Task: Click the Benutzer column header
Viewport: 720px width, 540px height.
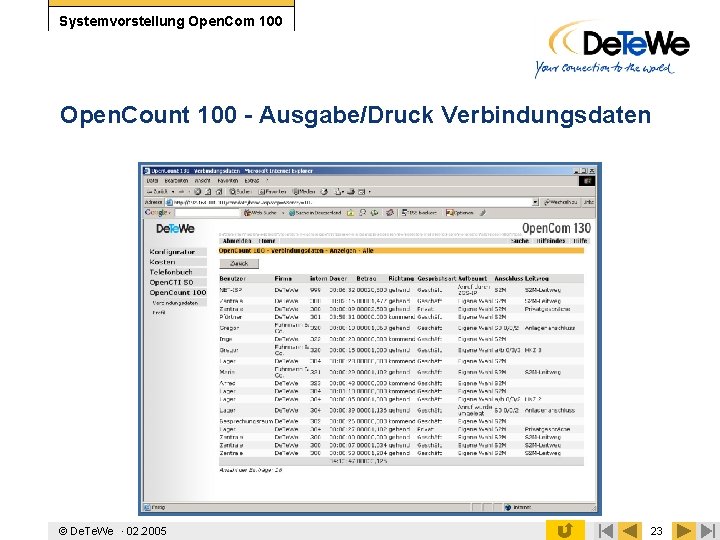Action: point(232,279)
